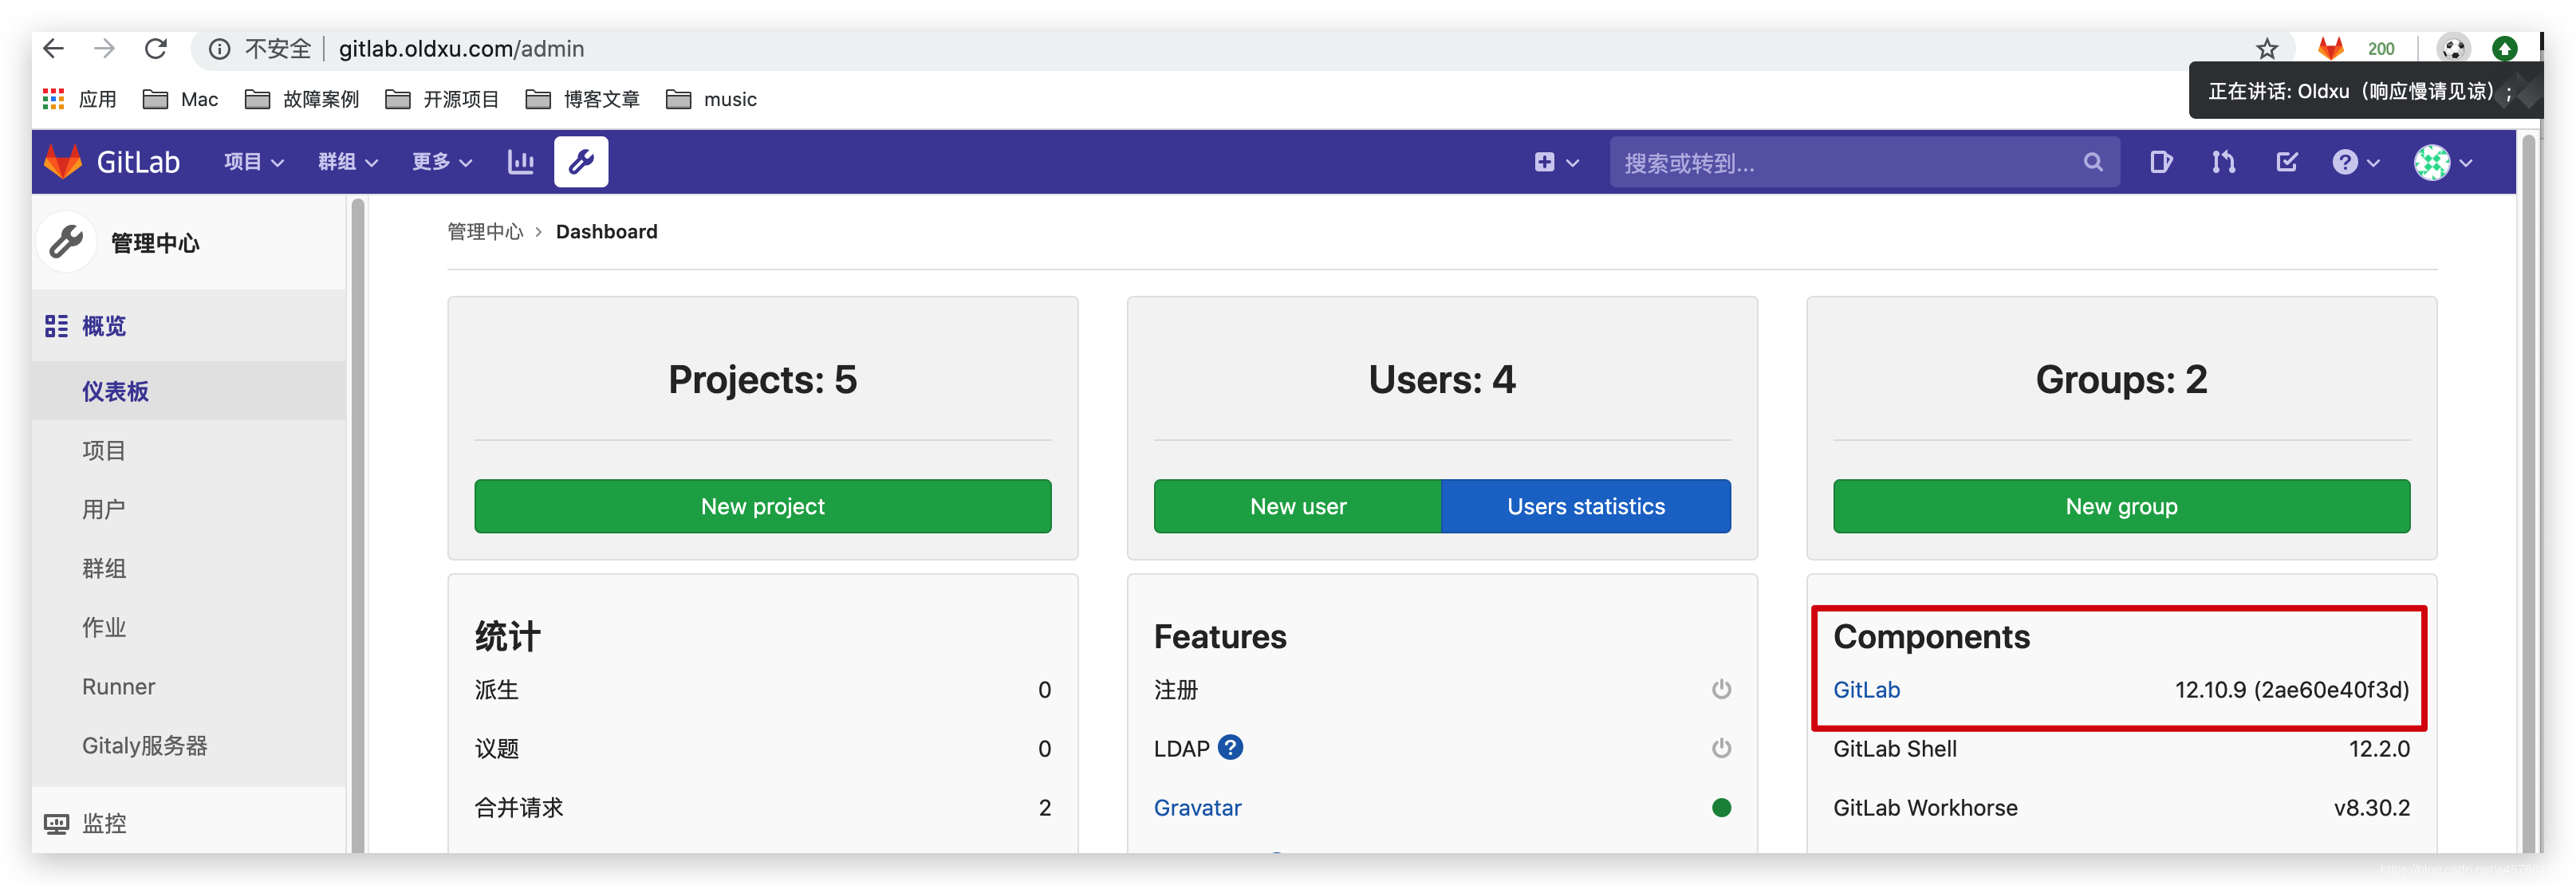The image size is (2576, 885).
Task: Click the 管理中心 sidebar header
Action: point(154,242)
